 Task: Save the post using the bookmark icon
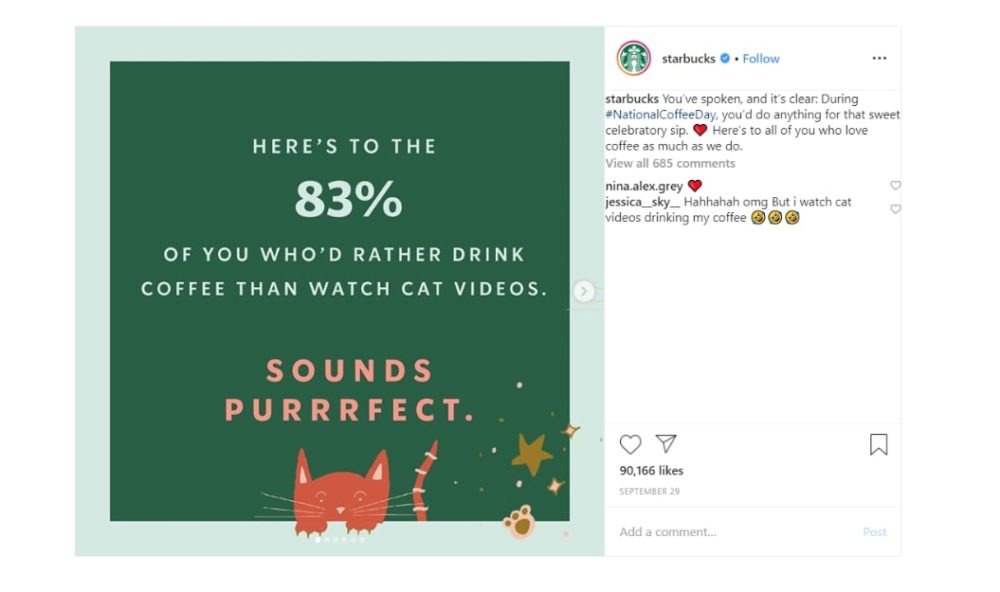(x=879, y=443)
